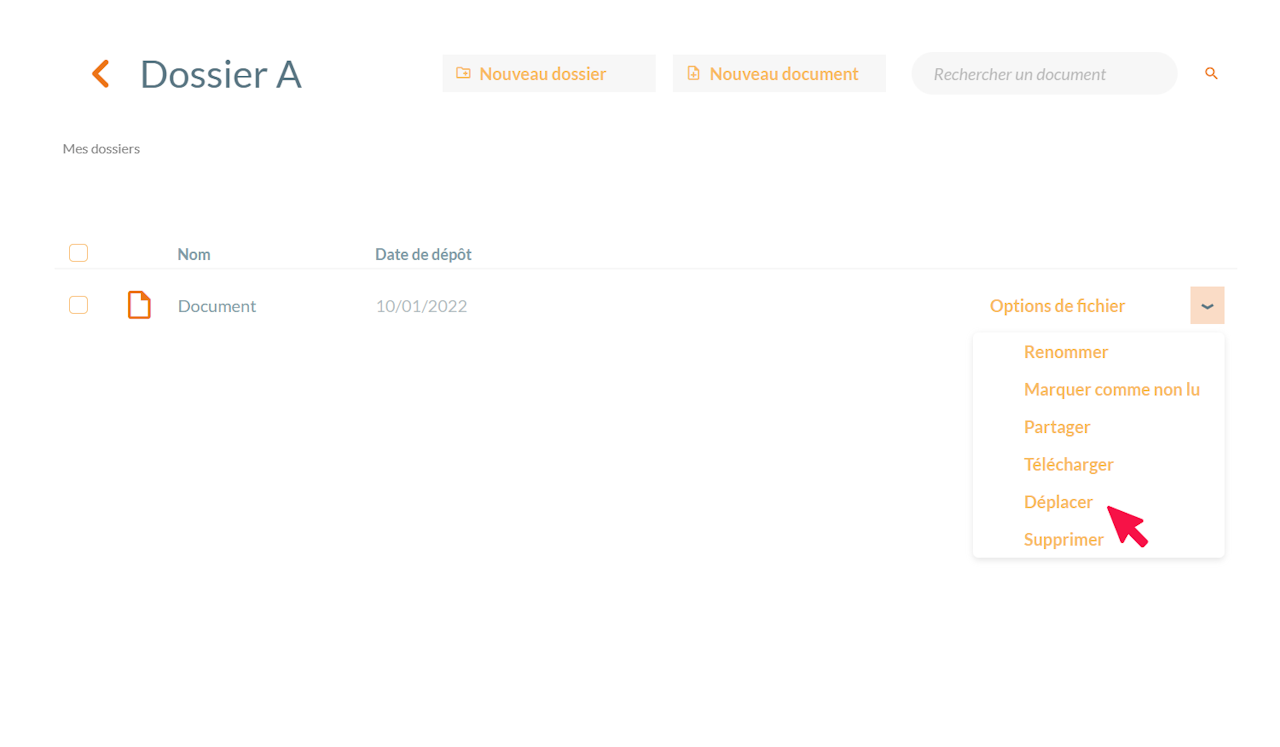
Task: Click the Nouveau document button
Action: (779, 73)
